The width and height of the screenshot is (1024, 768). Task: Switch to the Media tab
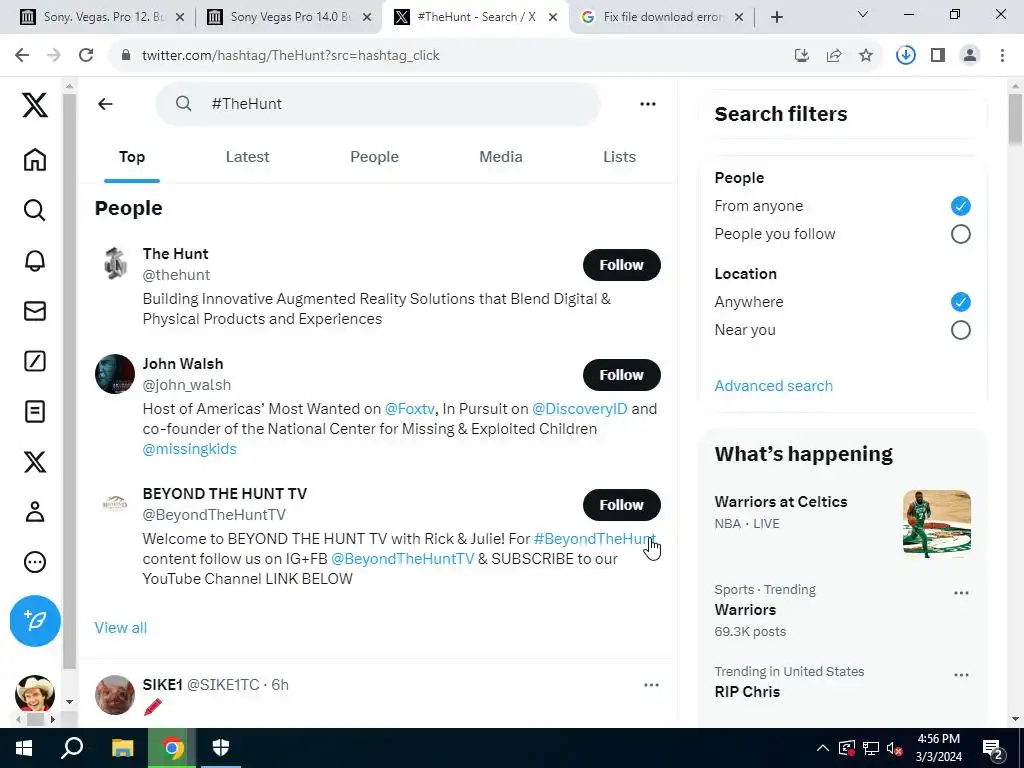coord(501,157)
